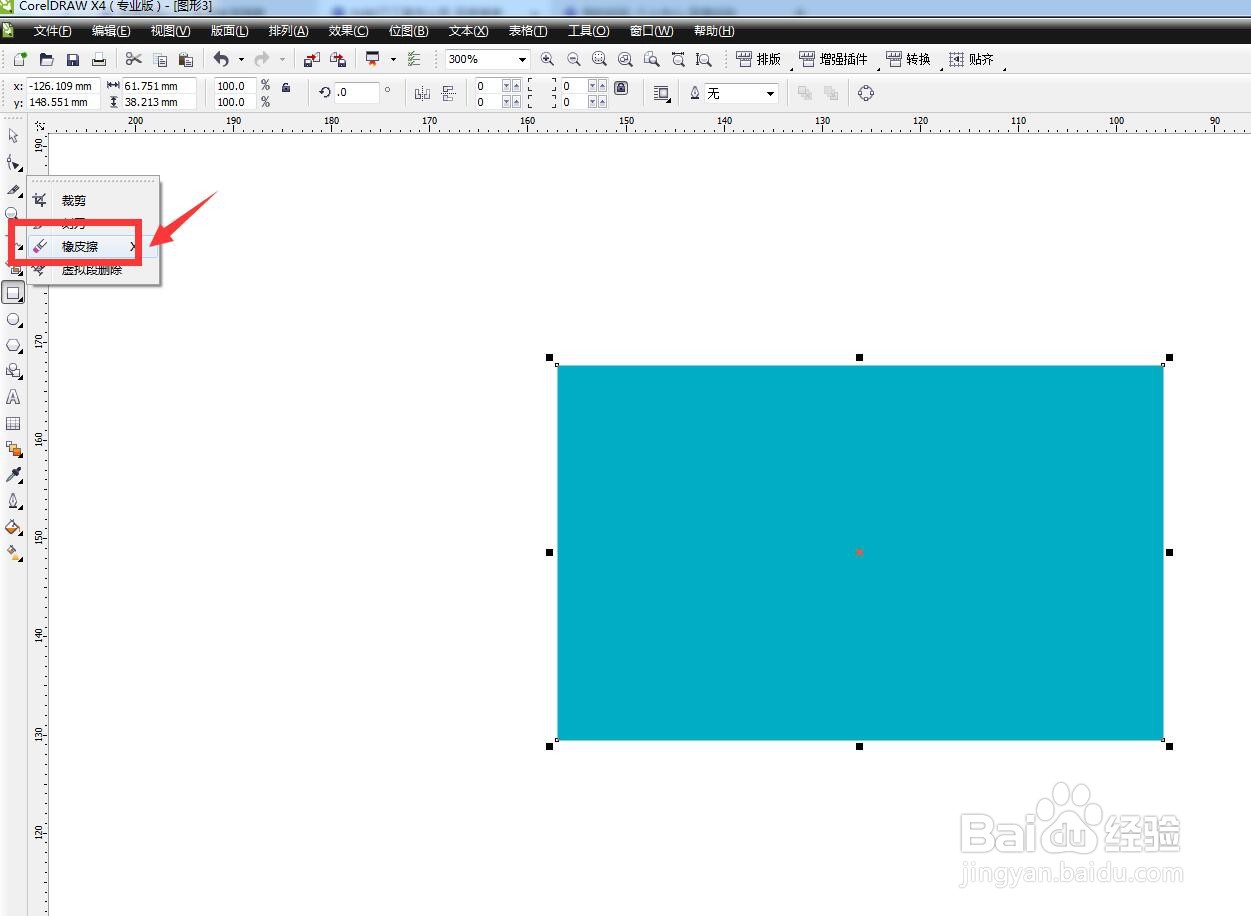Select the Basic shapes tool
Viewport: 1251px width, 916px height.
pyautogui.click(x=13, y=371)
